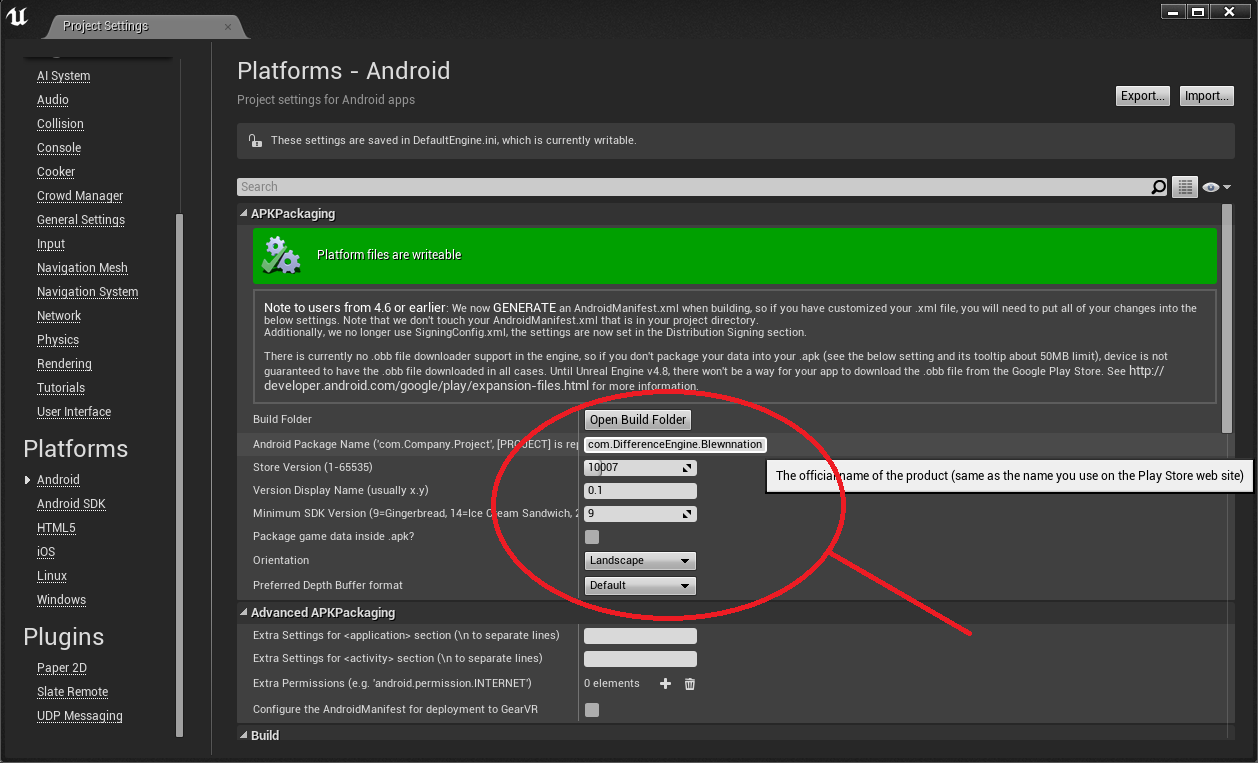Click the Import... button
This screenshot has width=1258, height=763.
tap(1207, 96)
